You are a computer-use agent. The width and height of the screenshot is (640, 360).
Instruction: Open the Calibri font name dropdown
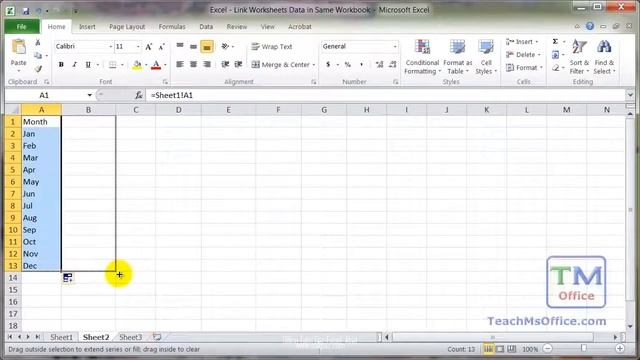110,47
